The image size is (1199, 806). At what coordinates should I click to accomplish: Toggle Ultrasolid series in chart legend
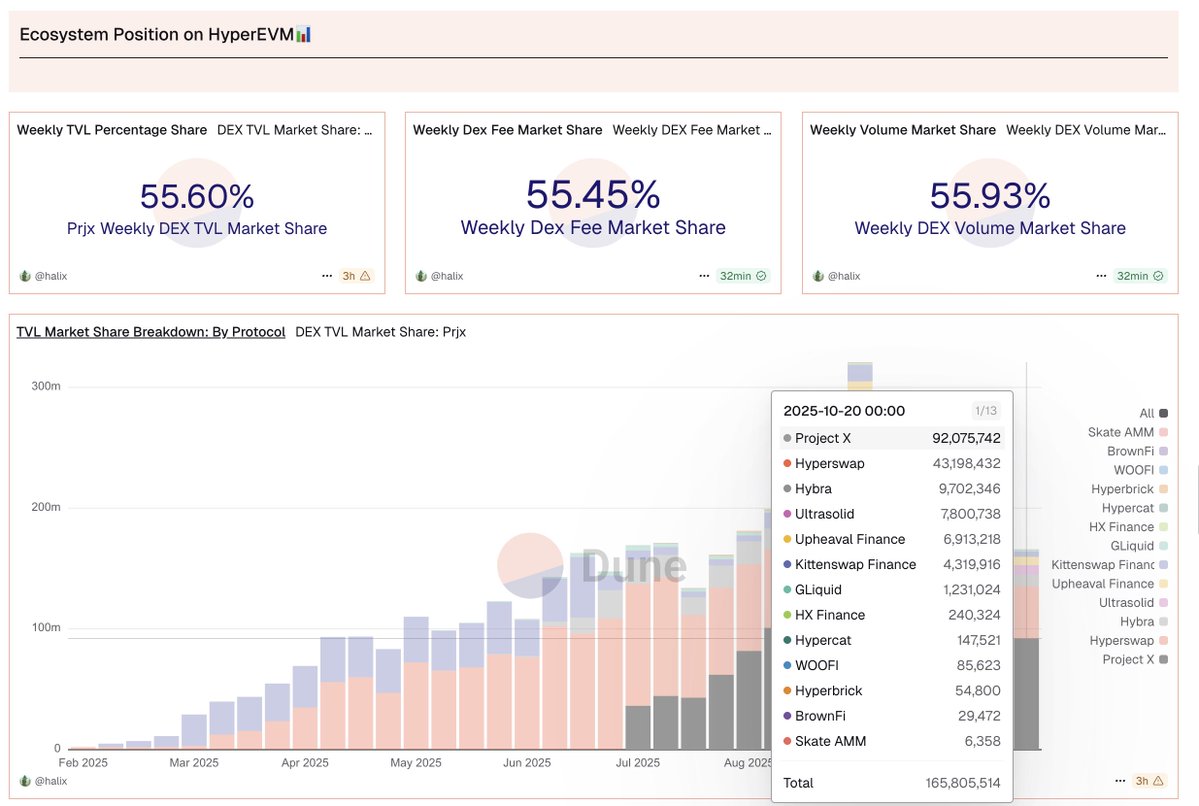[x=1133, y=603]
